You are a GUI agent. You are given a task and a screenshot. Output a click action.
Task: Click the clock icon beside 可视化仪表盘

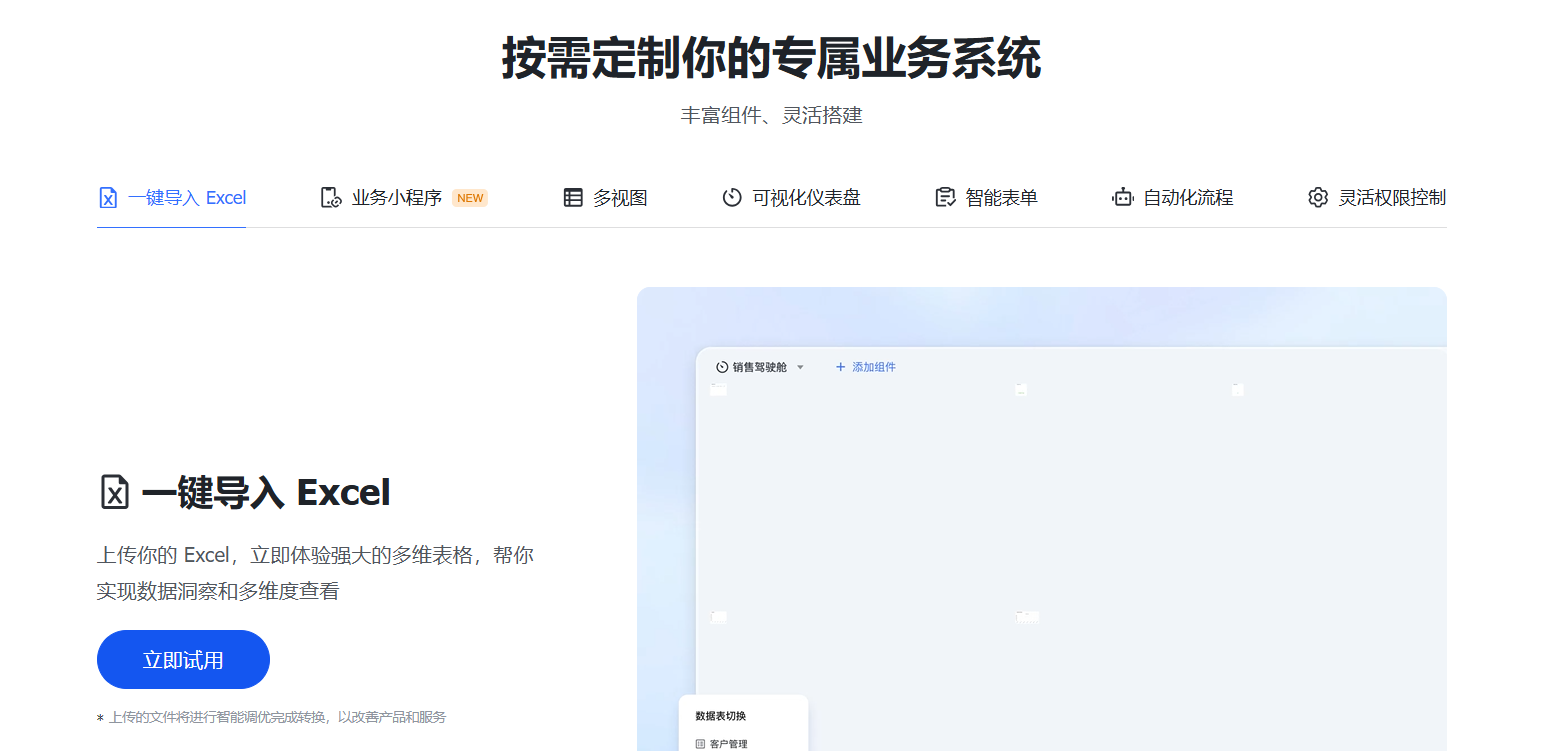tap(729, 197)
